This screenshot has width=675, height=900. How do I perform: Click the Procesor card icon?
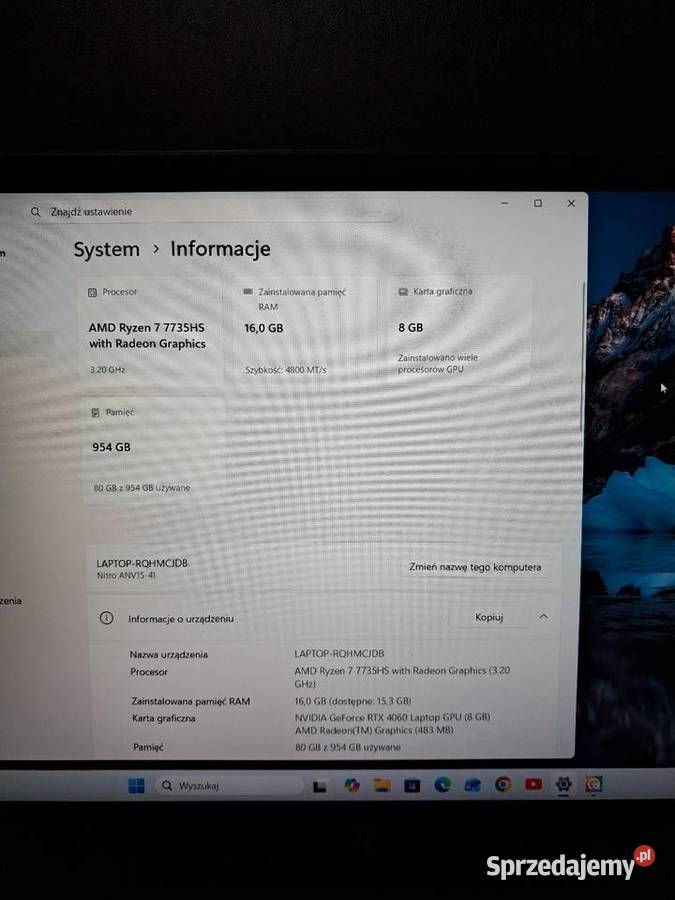[92, 292]
